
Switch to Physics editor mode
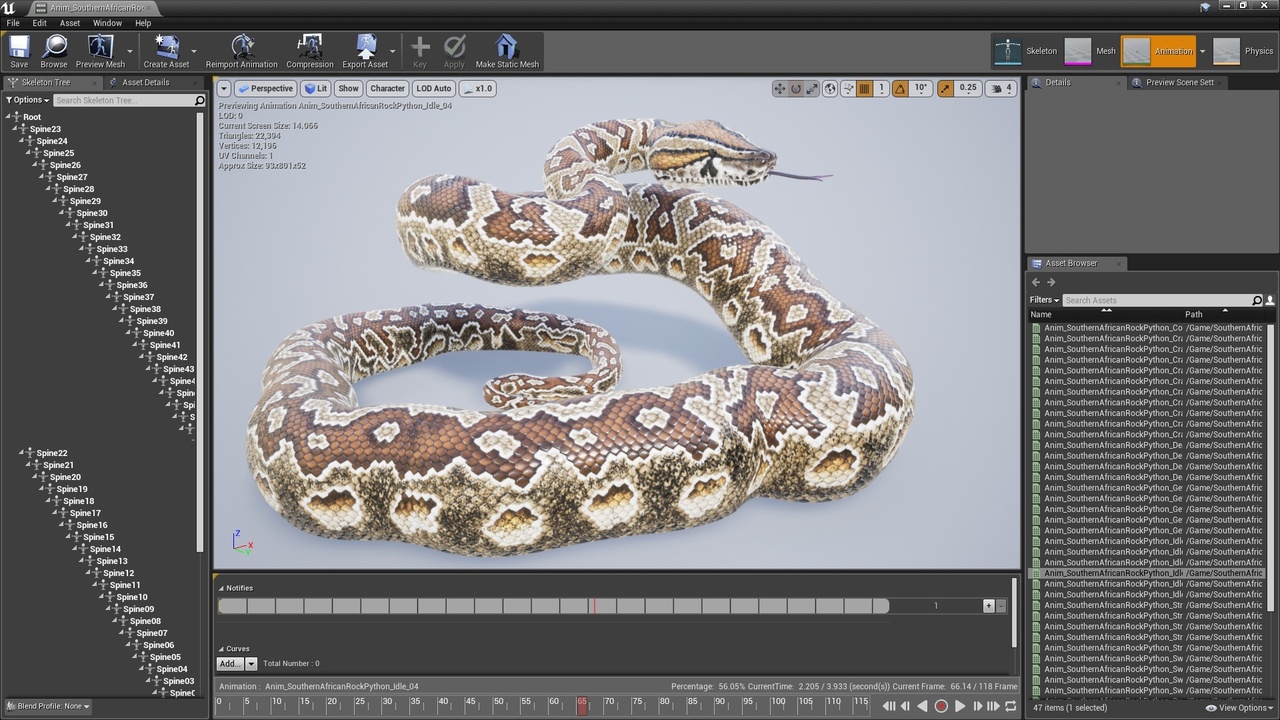click(1244, 51)
